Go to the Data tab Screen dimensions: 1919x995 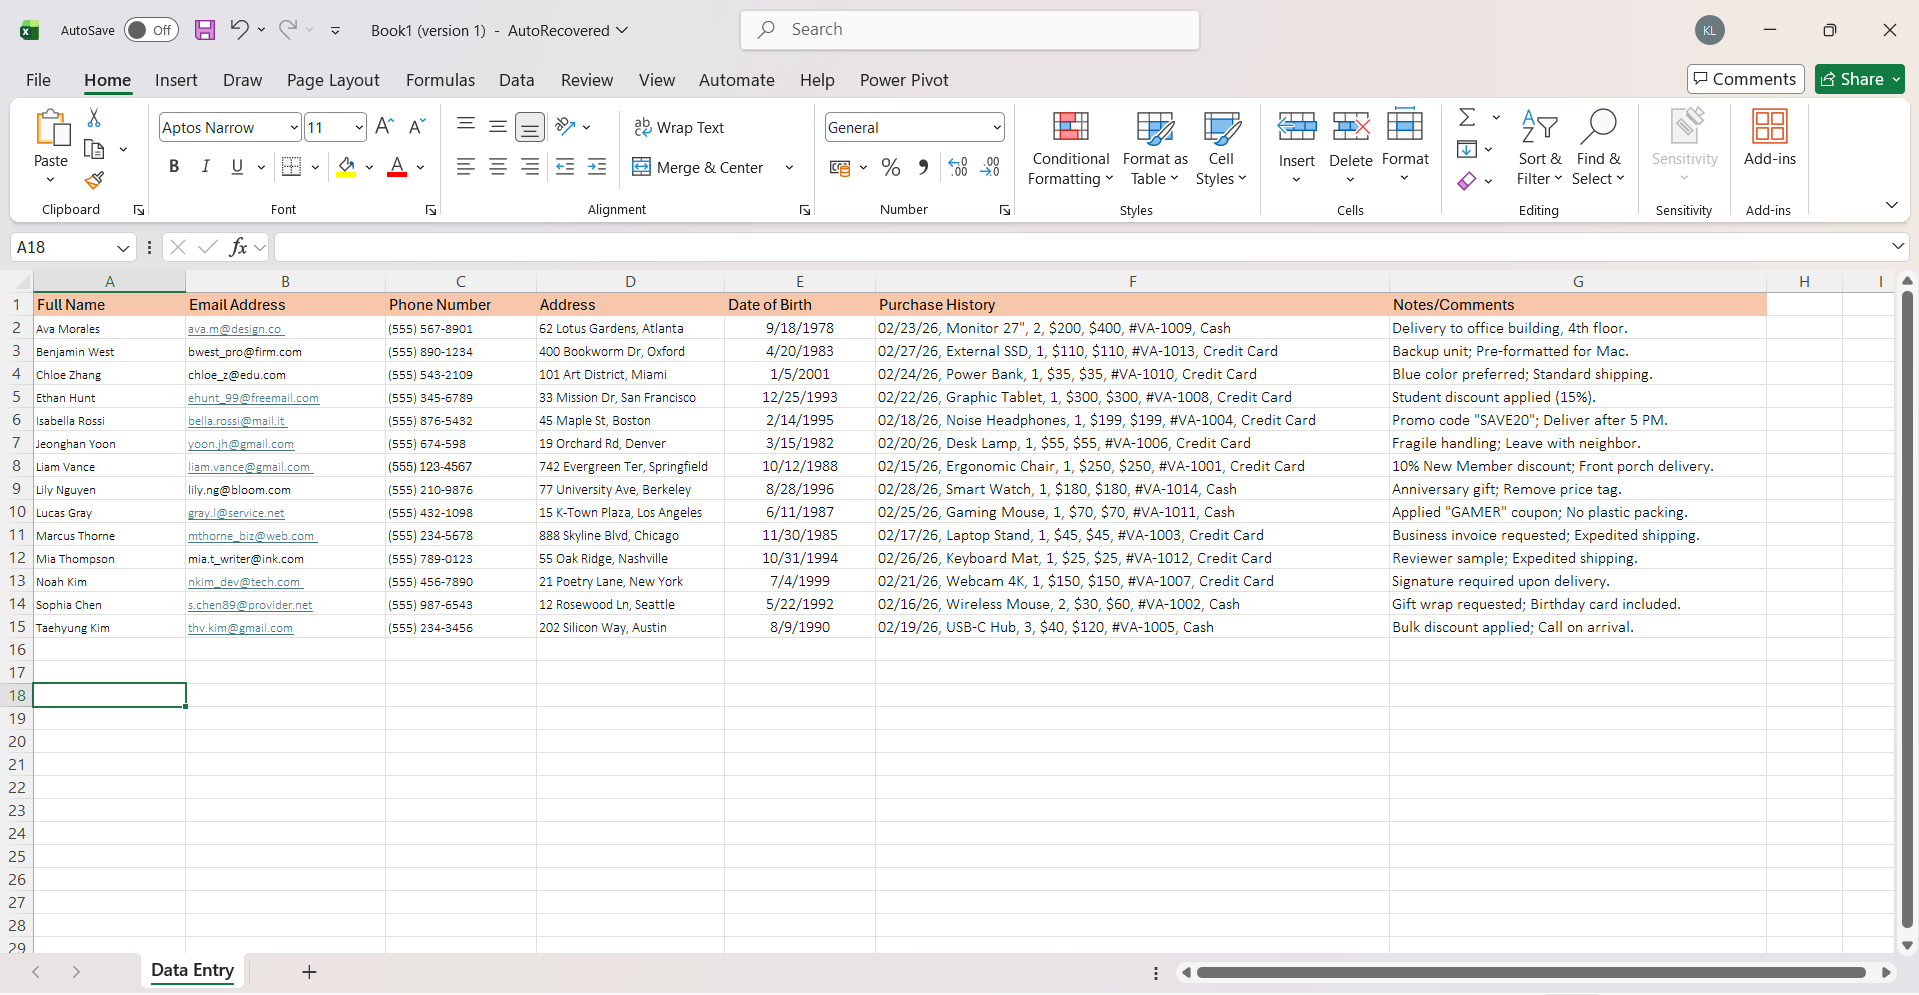point(516,80)
